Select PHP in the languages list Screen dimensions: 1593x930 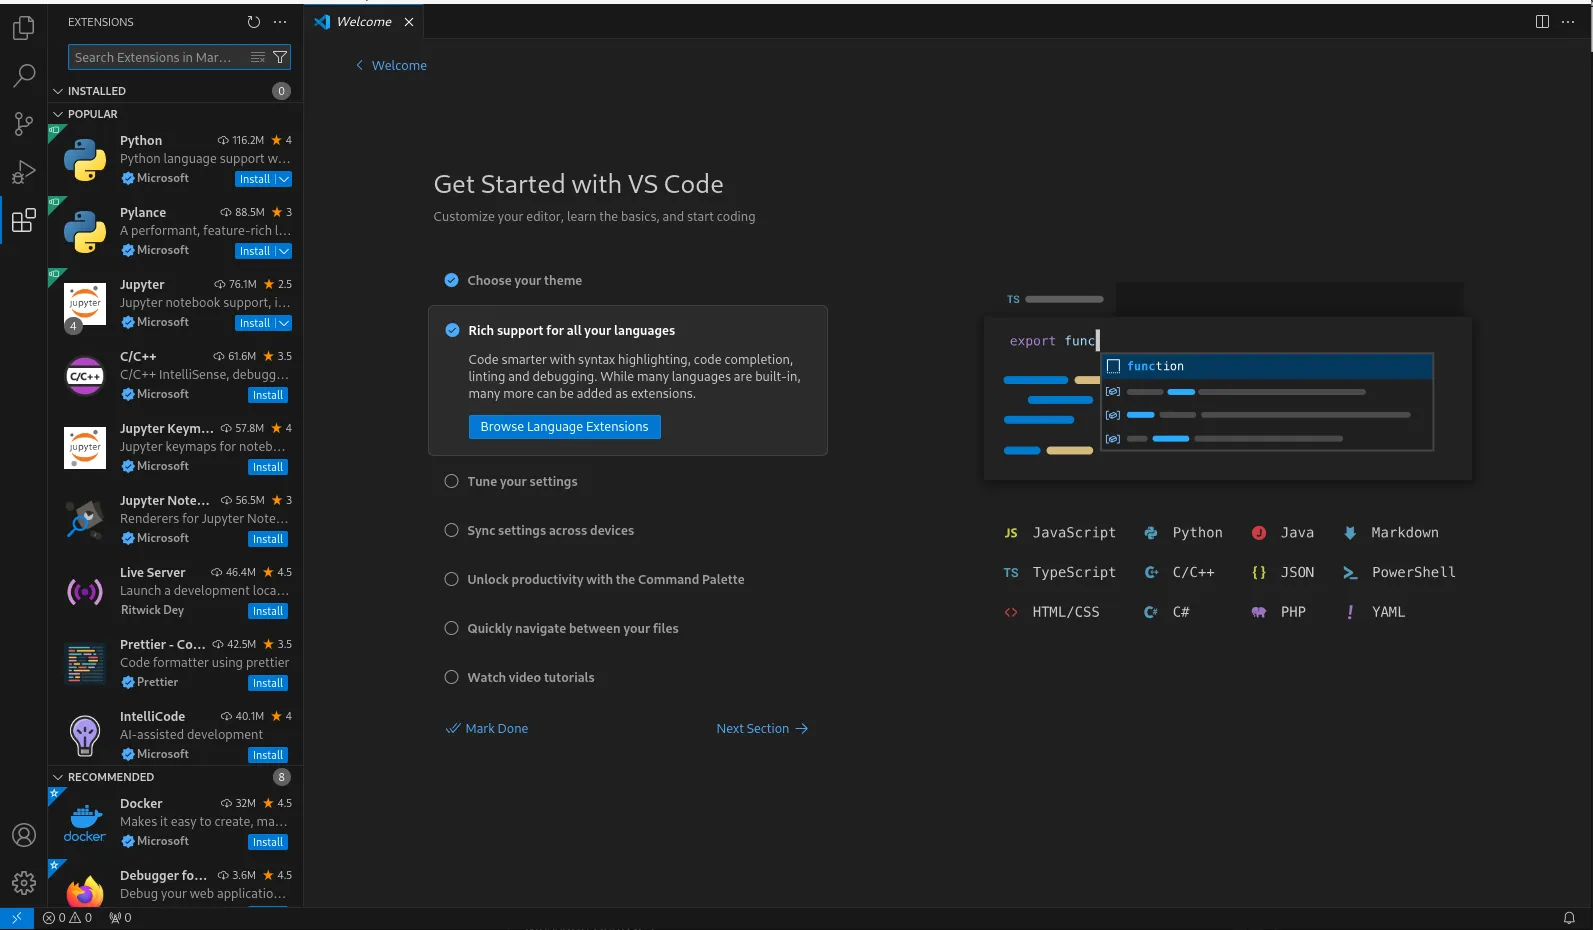tap(1279, 612)
